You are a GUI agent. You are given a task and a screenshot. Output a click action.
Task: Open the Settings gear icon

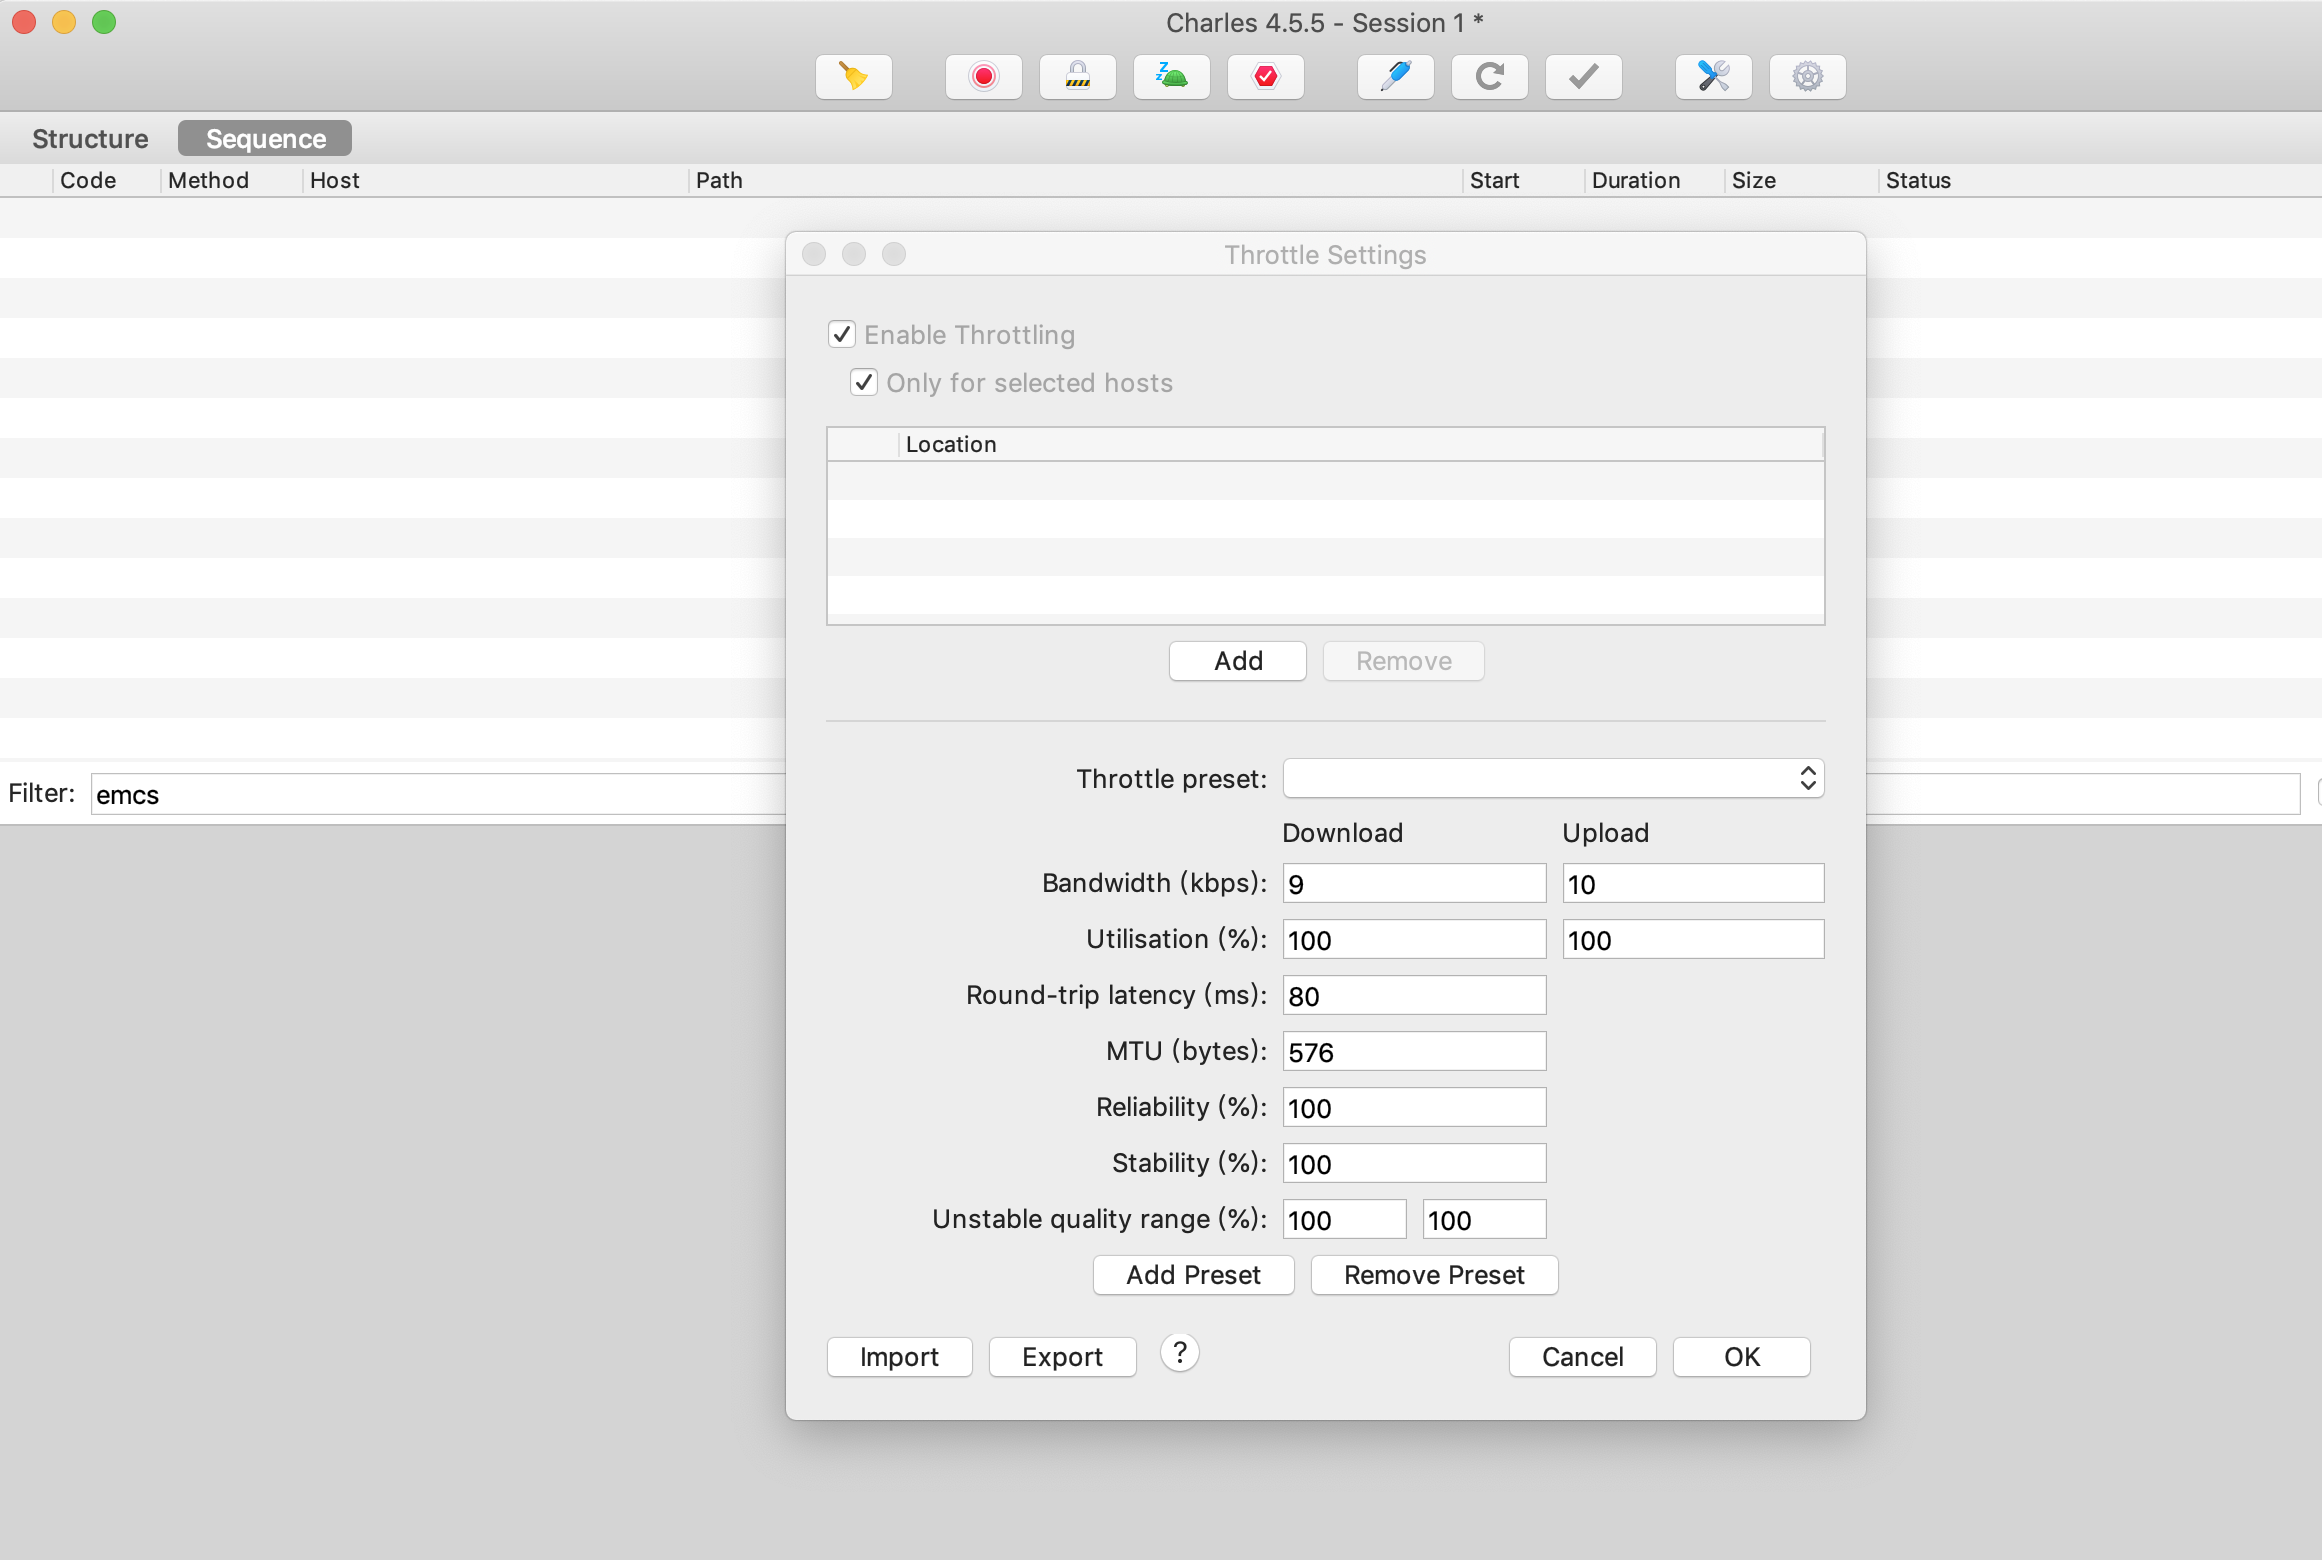(x=1807, y=77)
